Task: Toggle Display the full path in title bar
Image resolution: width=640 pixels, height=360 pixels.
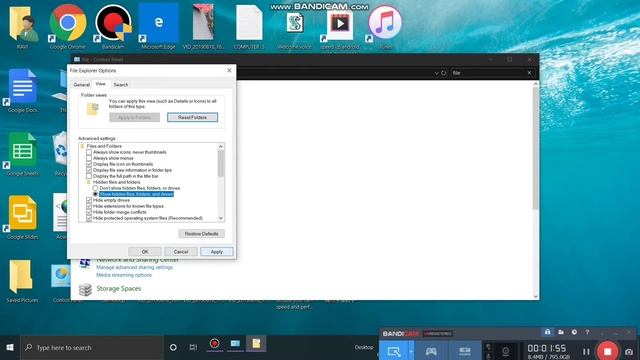Action: point(89,176)
